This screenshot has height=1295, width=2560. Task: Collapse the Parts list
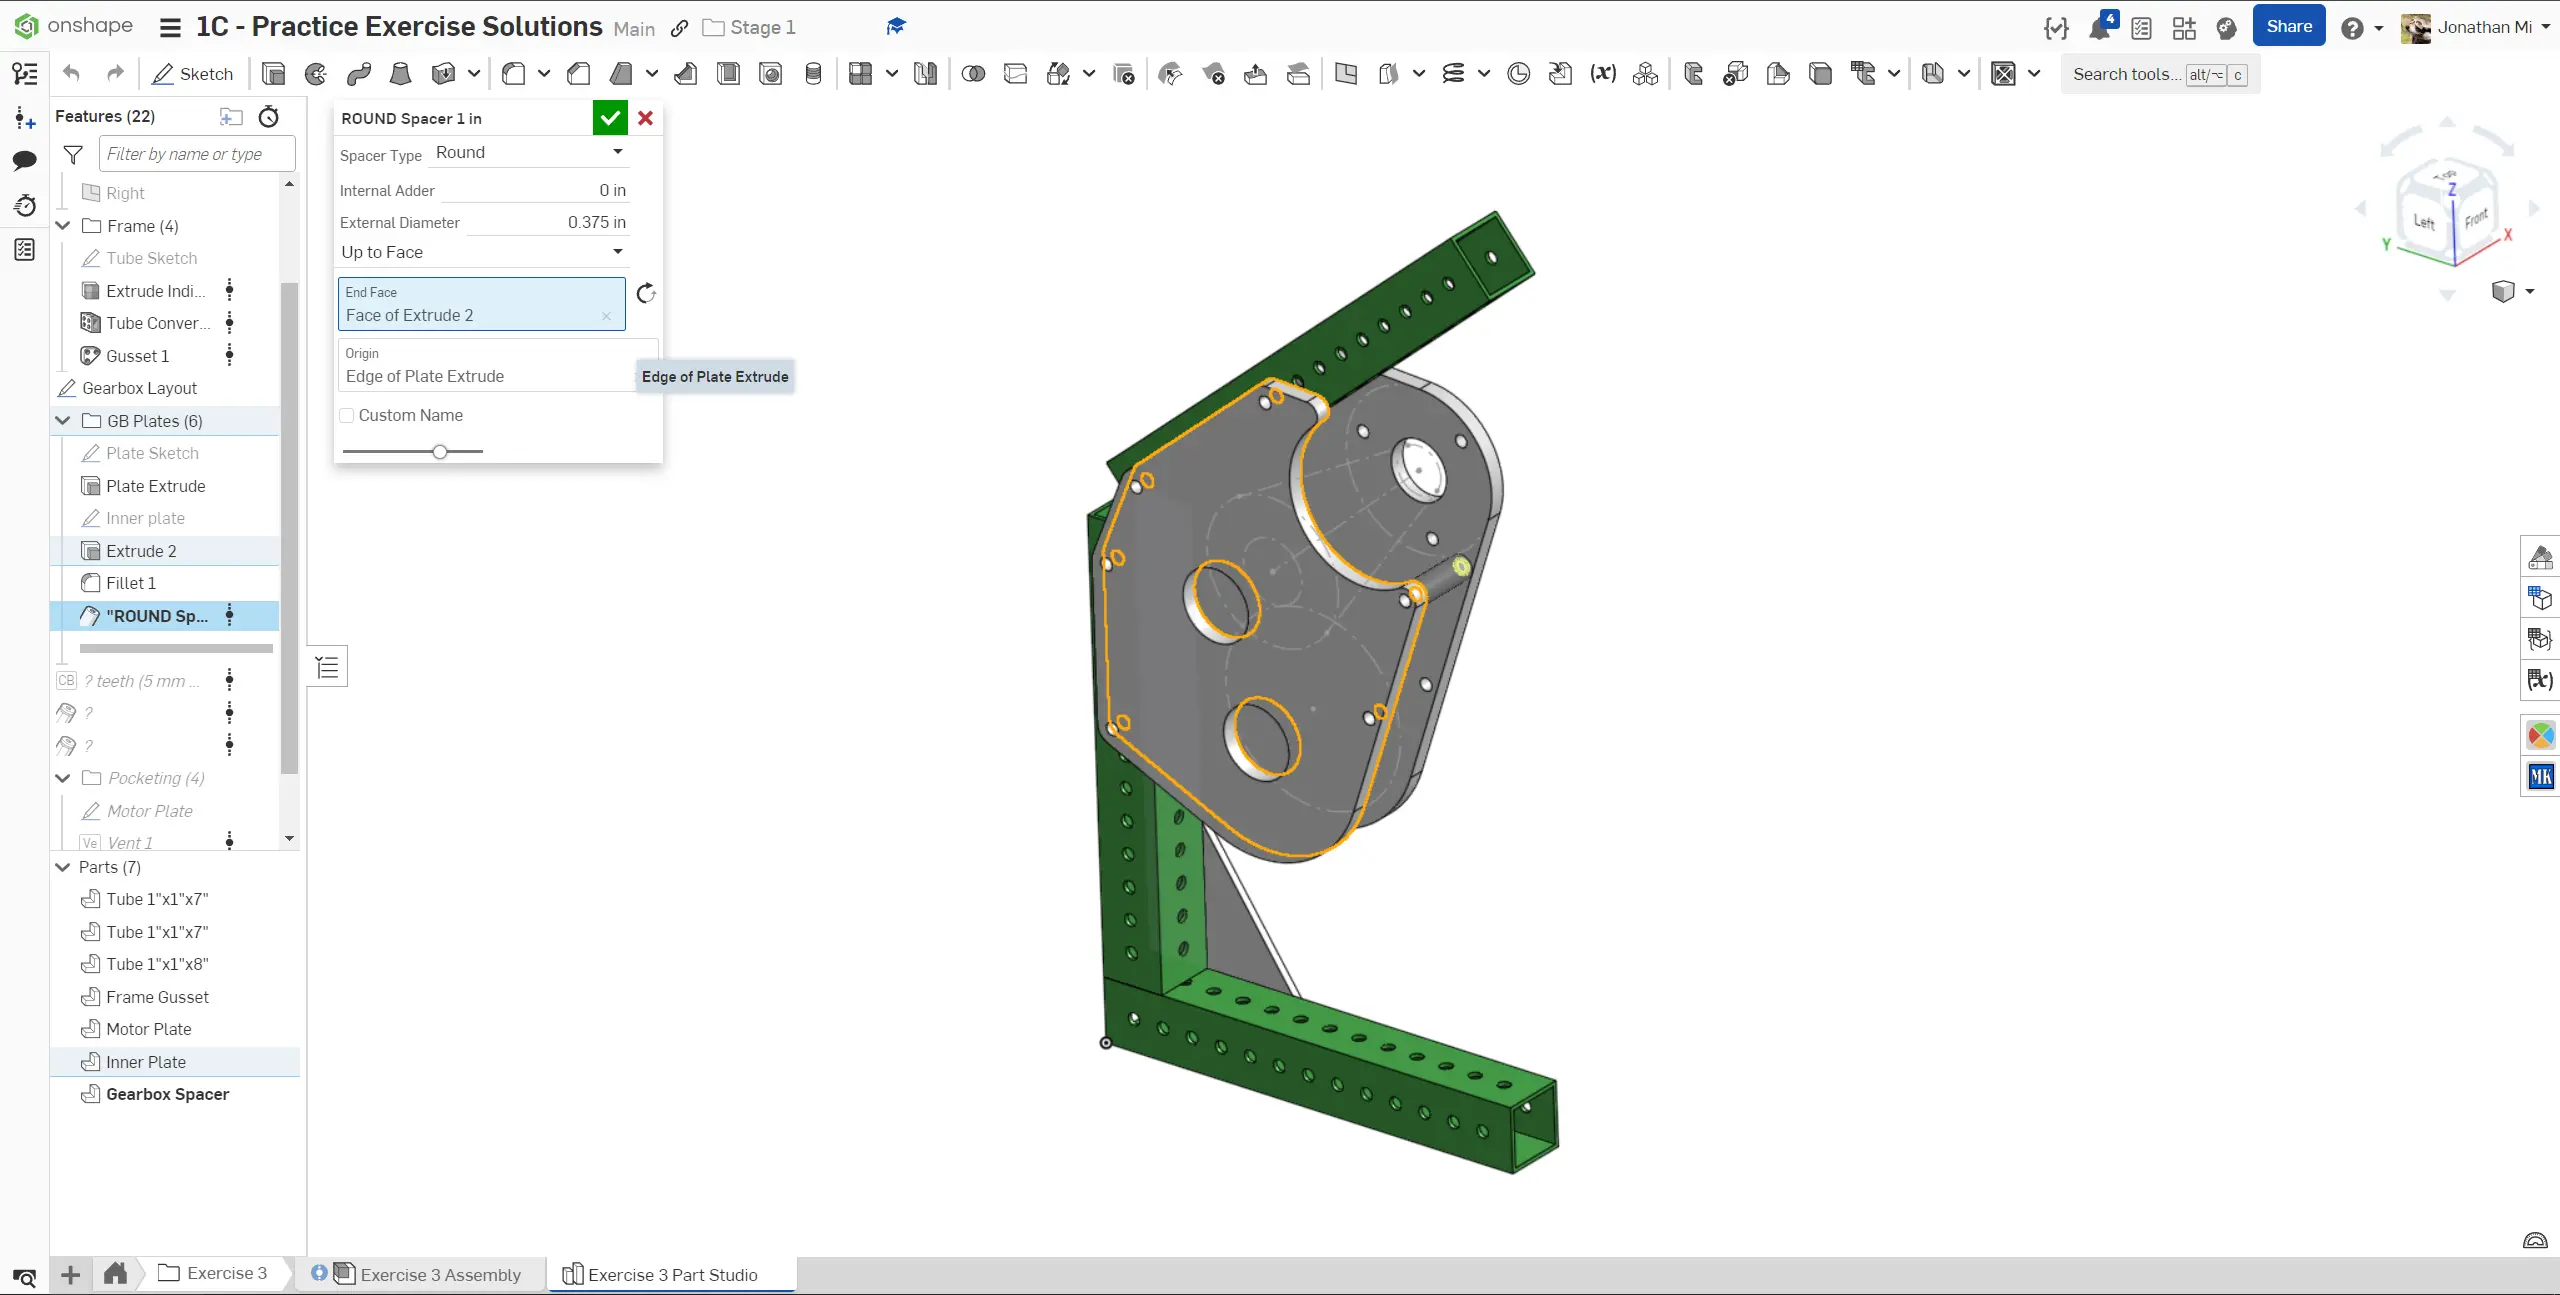63,867
